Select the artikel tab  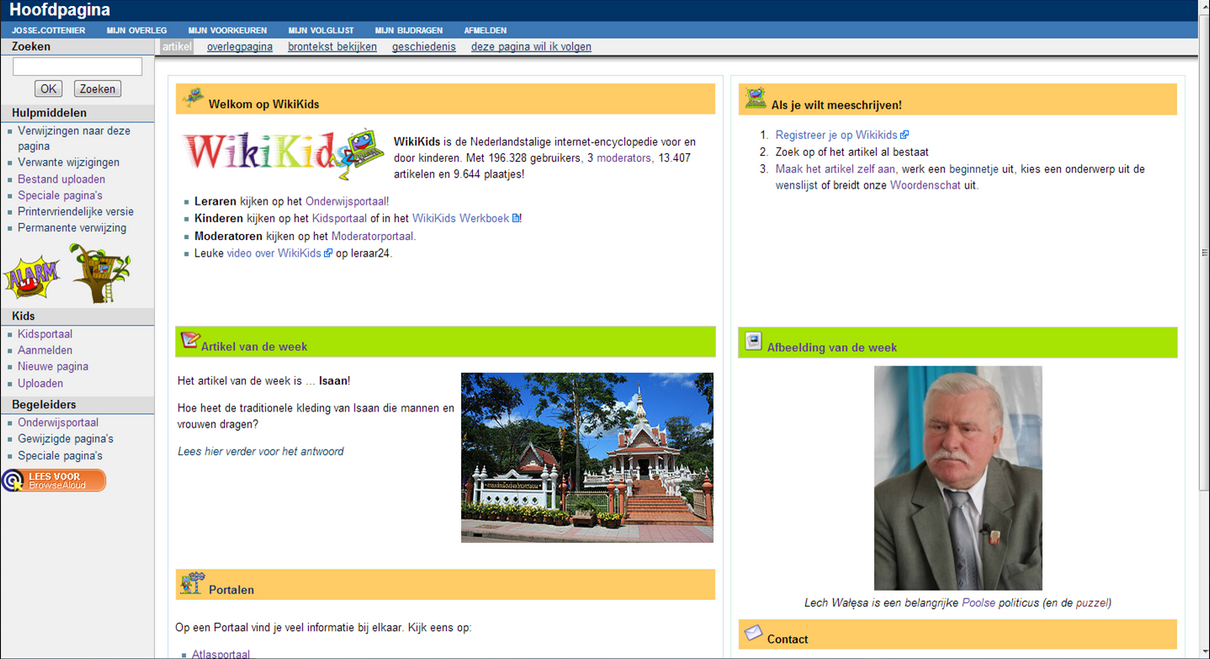(x=176, y=47)
